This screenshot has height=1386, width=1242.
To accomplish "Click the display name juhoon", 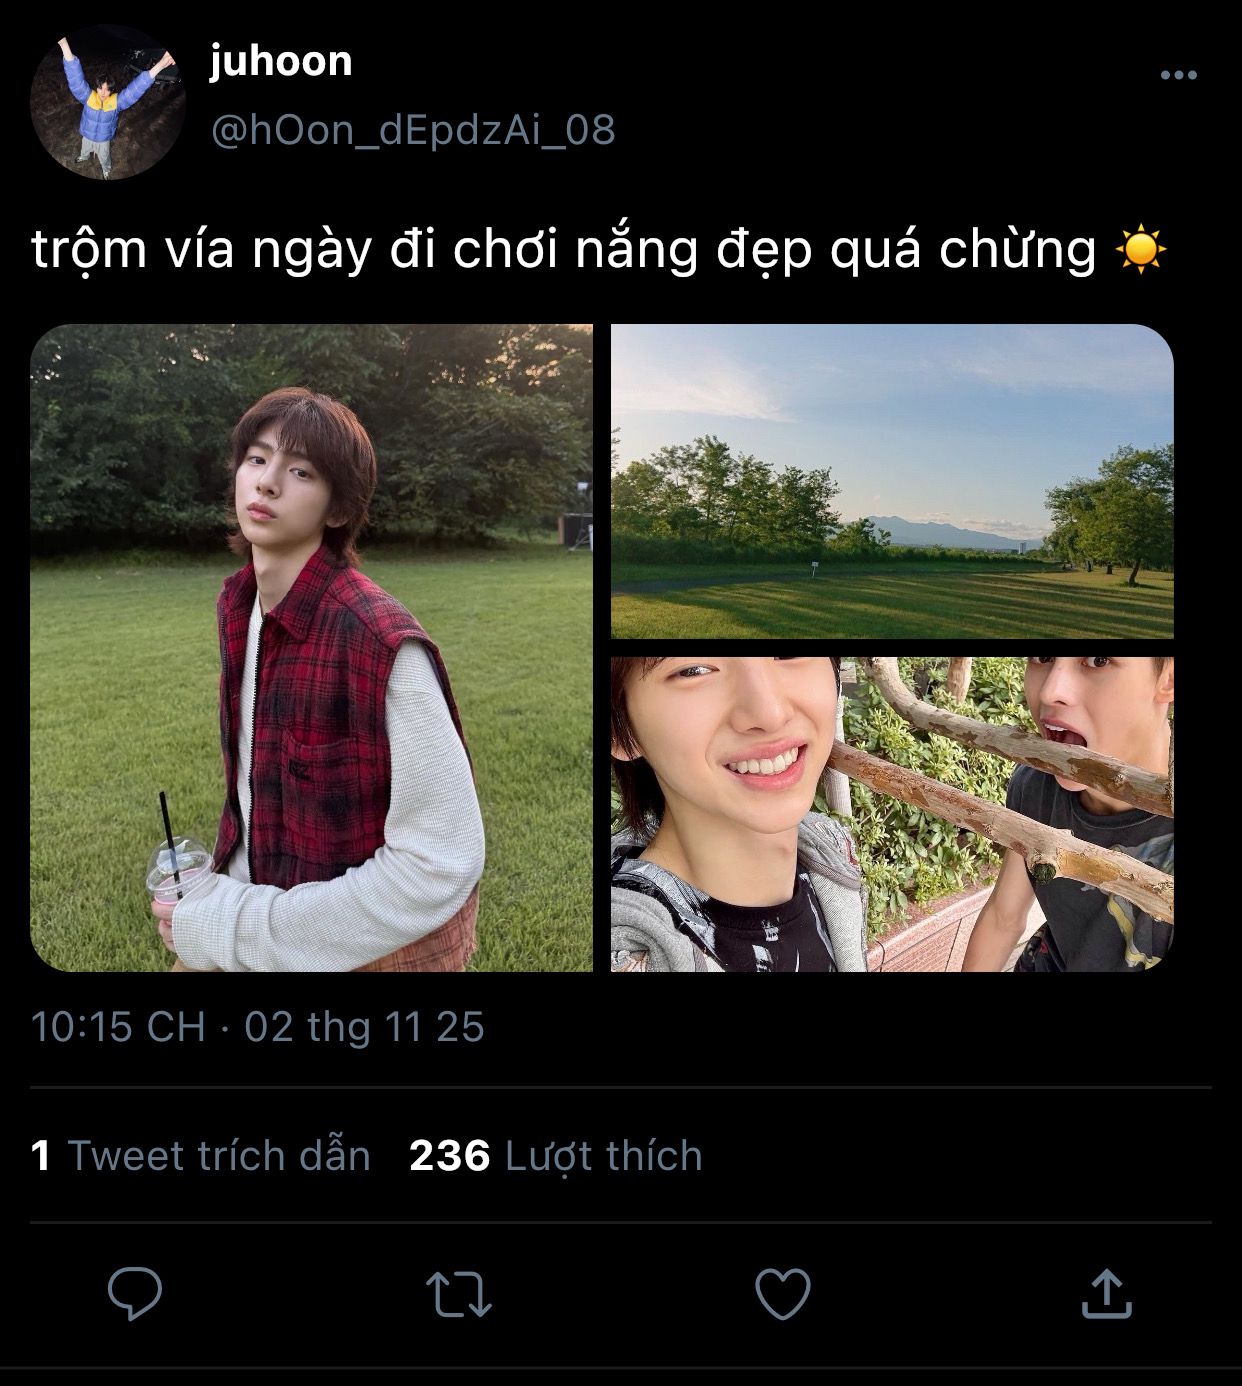I will pos(281,62).
